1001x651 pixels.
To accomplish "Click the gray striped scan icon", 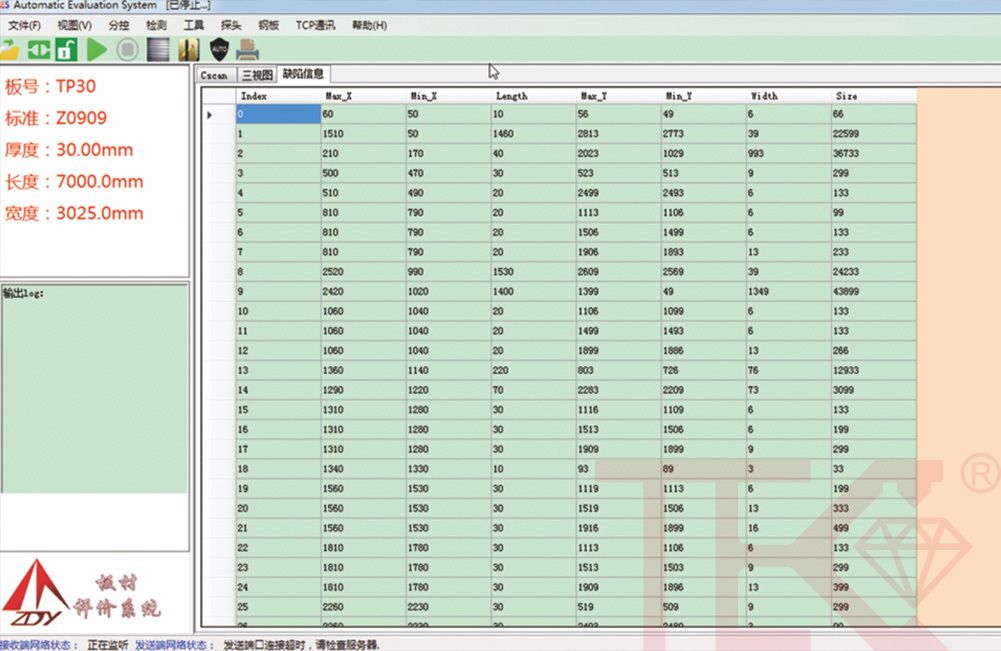I will [x=157, y=49].
